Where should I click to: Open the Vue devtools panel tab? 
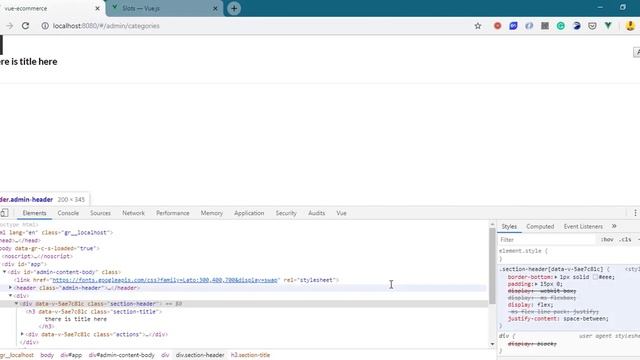coord(341,213)
